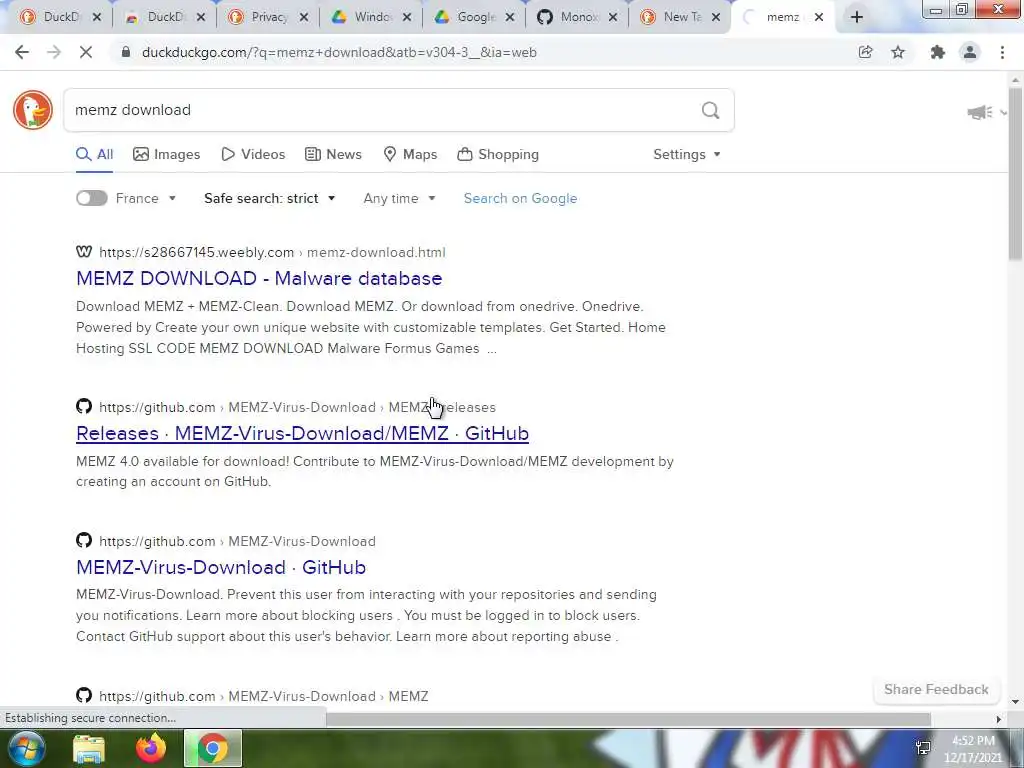Expand the France region dropdown

click(x=146, y=198)
